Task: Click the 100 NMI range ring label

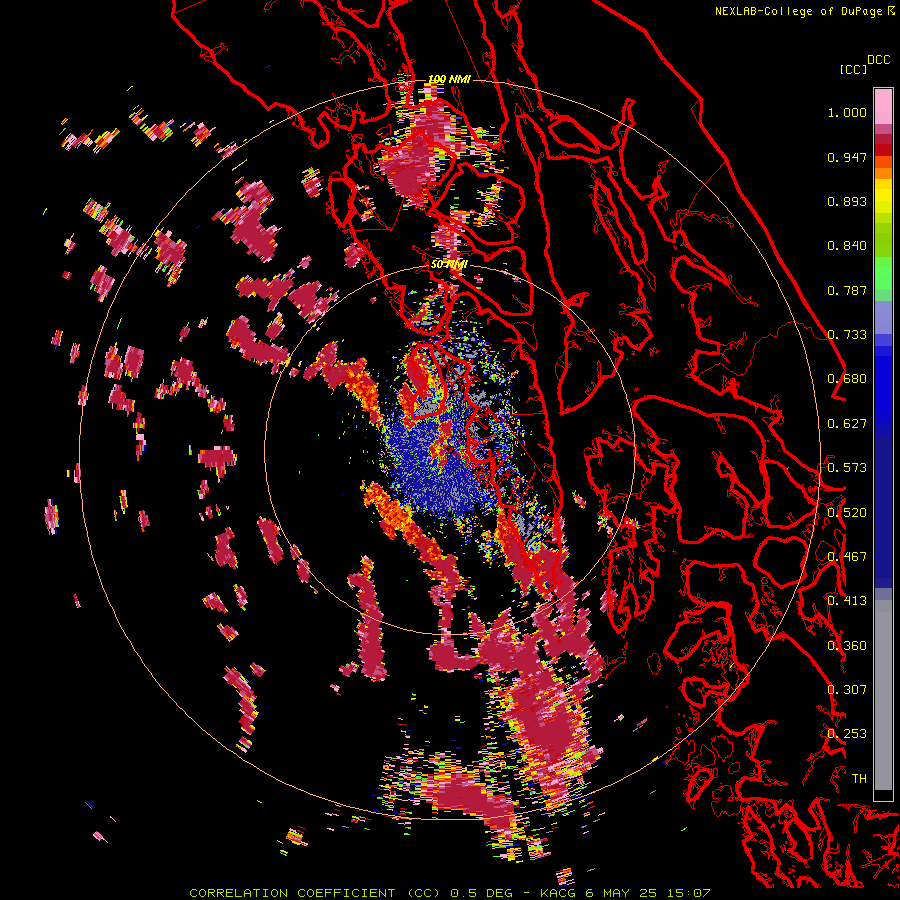Action: coord(449,79)
